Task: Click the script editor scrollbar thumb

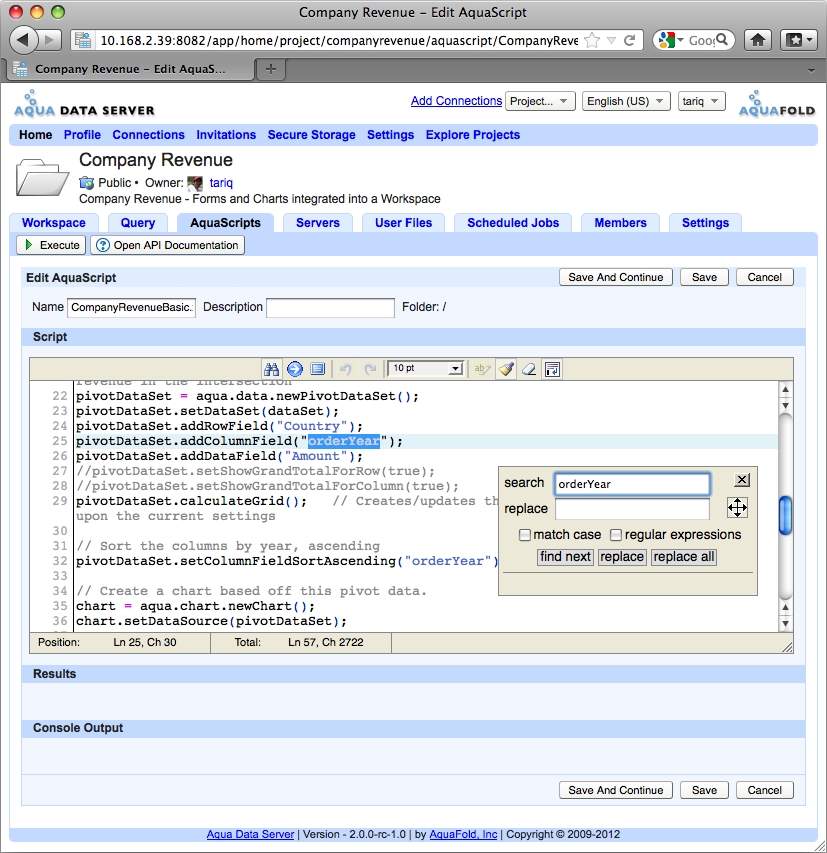Action: tap(785, 516)
